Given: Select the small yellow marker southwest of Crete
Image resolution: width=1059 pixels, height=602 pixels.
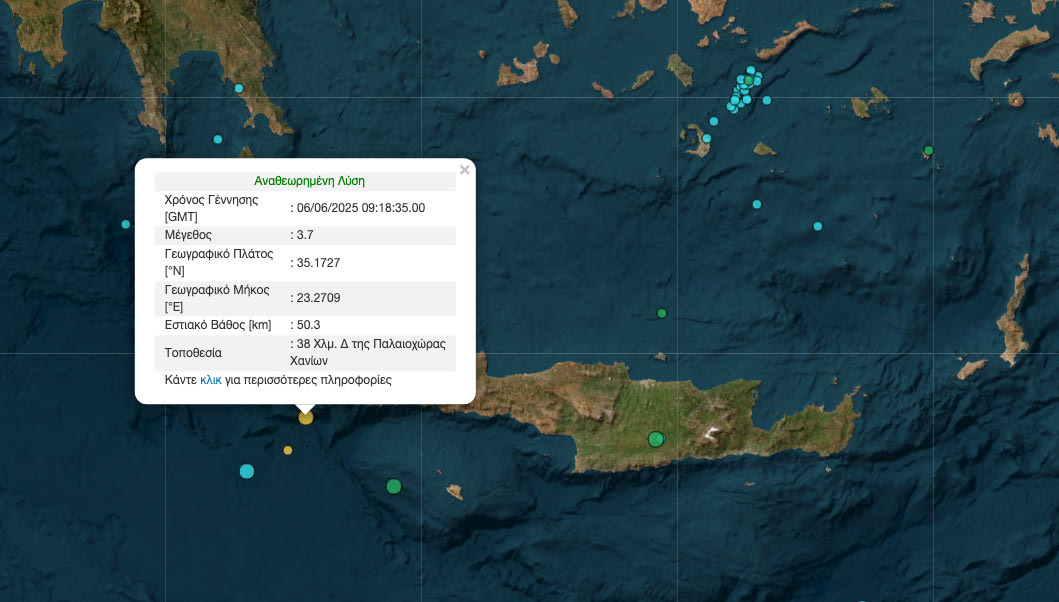Looking at the screenshot, I should pyautogui.click(x=288, y=450).
